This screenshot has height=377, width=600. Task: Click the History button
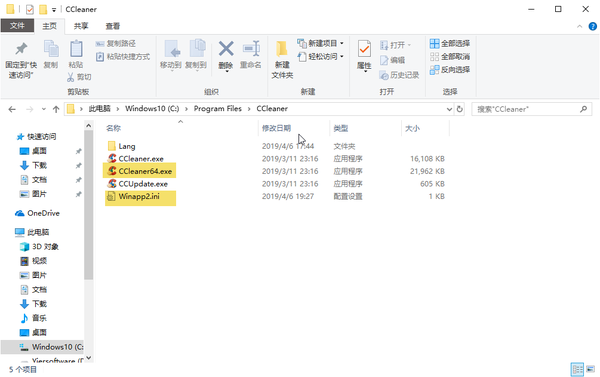(x=399, y=75)
